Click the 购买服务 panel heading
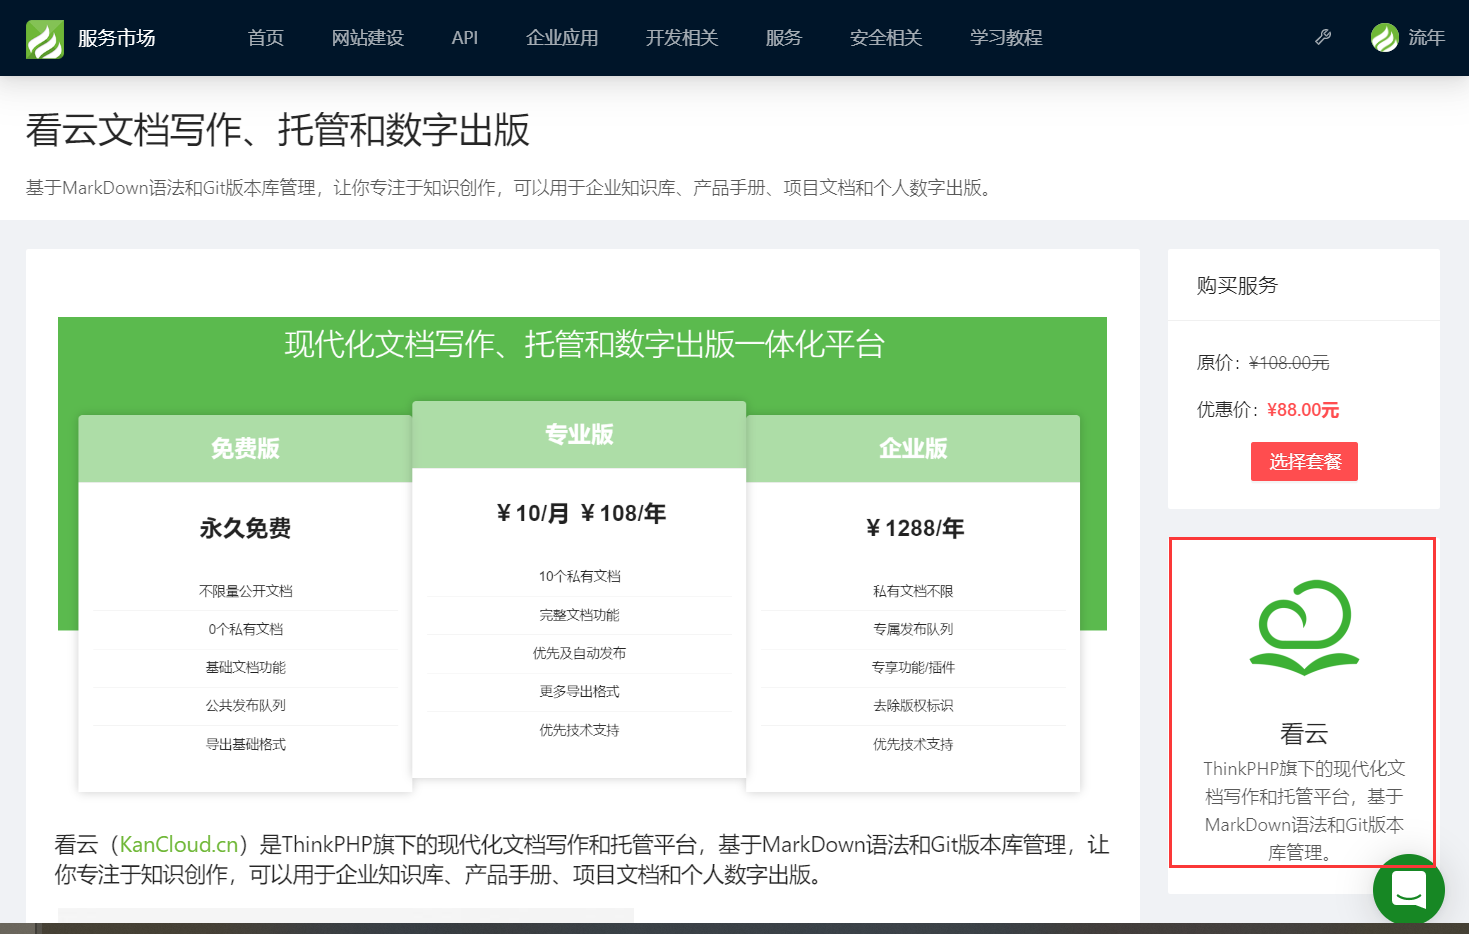Image resolution: width=1469 pixels, height=934 pixels. tap(1237, 285)
